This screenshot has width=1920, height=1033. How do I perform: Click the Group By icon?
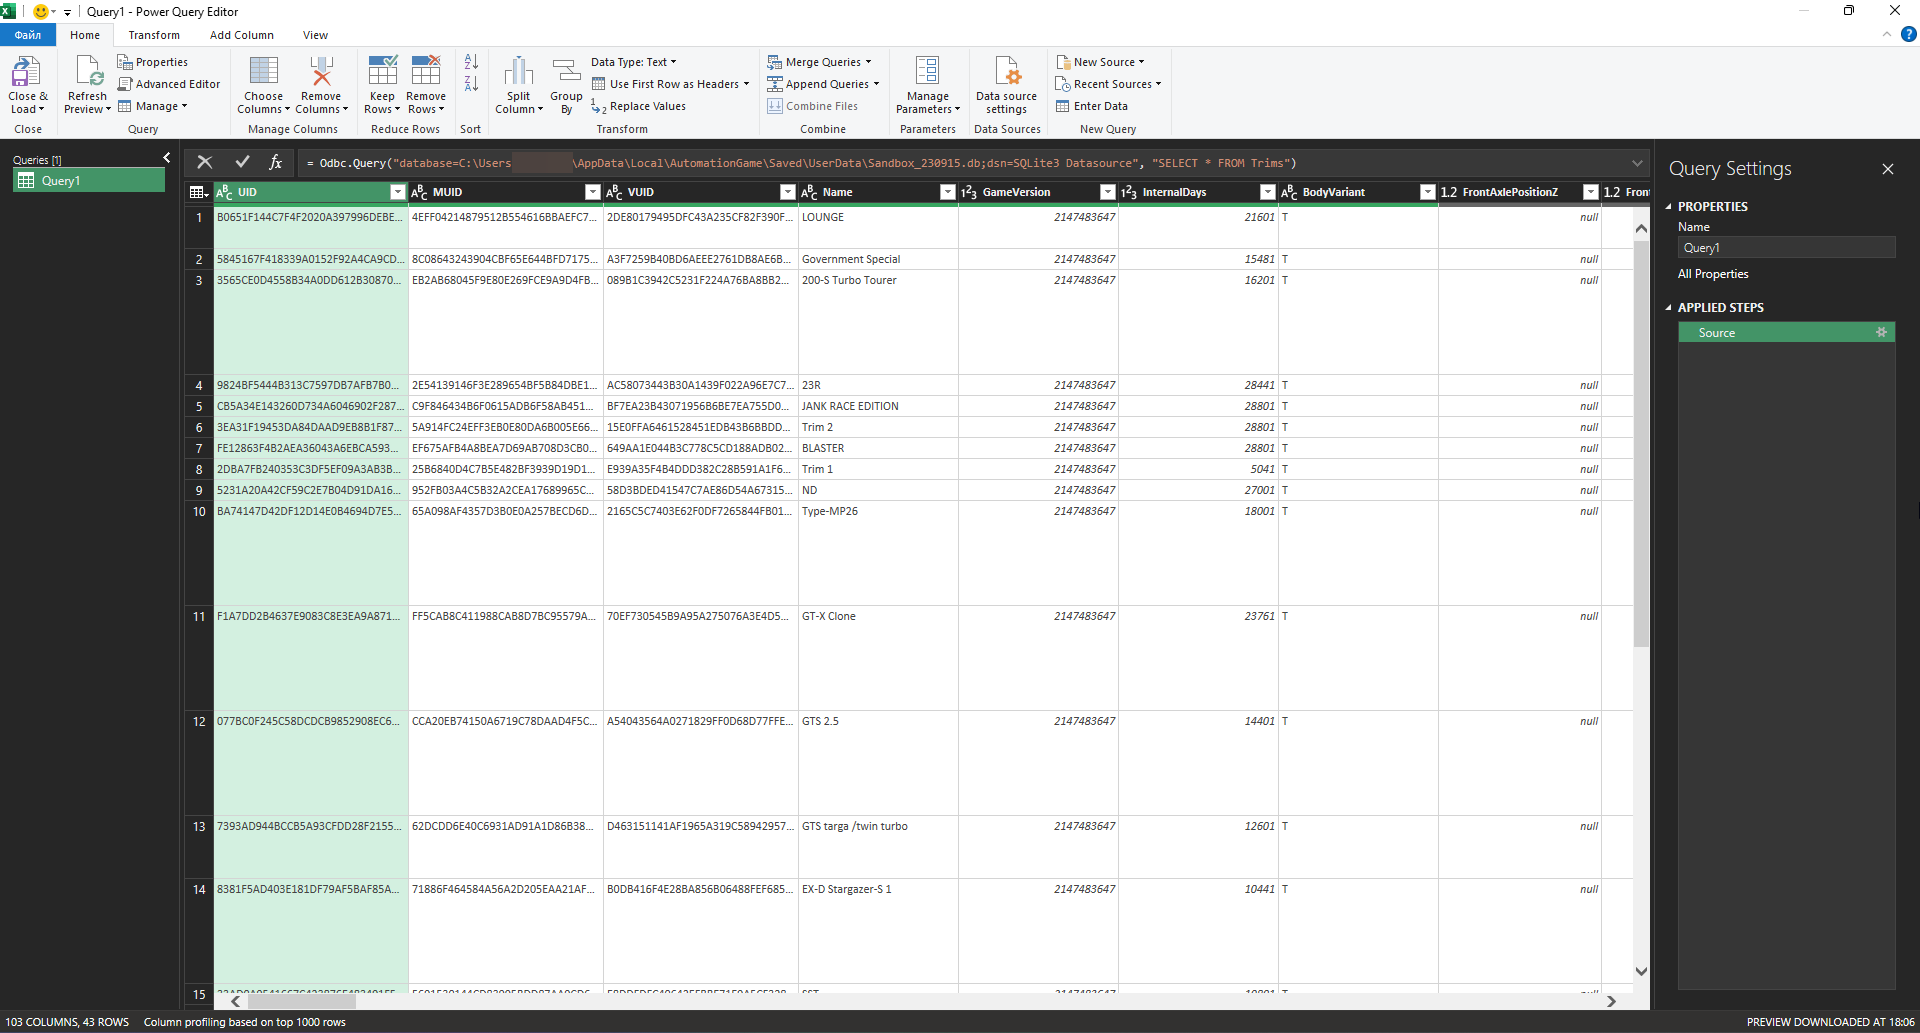coord(566,74)
